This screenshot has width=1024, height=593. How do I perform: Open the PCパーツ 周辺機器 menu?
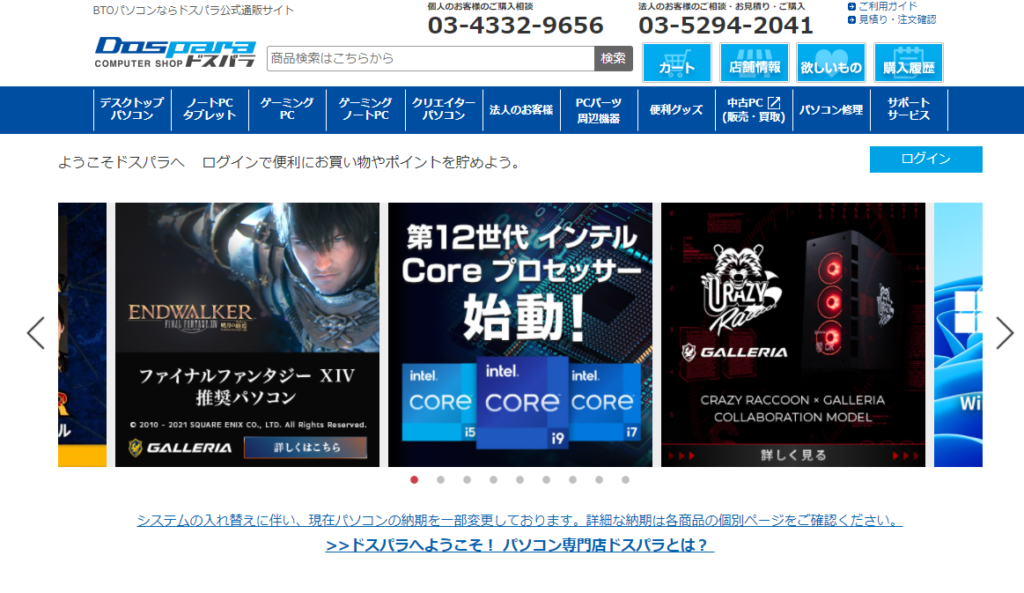pos(599,109)
